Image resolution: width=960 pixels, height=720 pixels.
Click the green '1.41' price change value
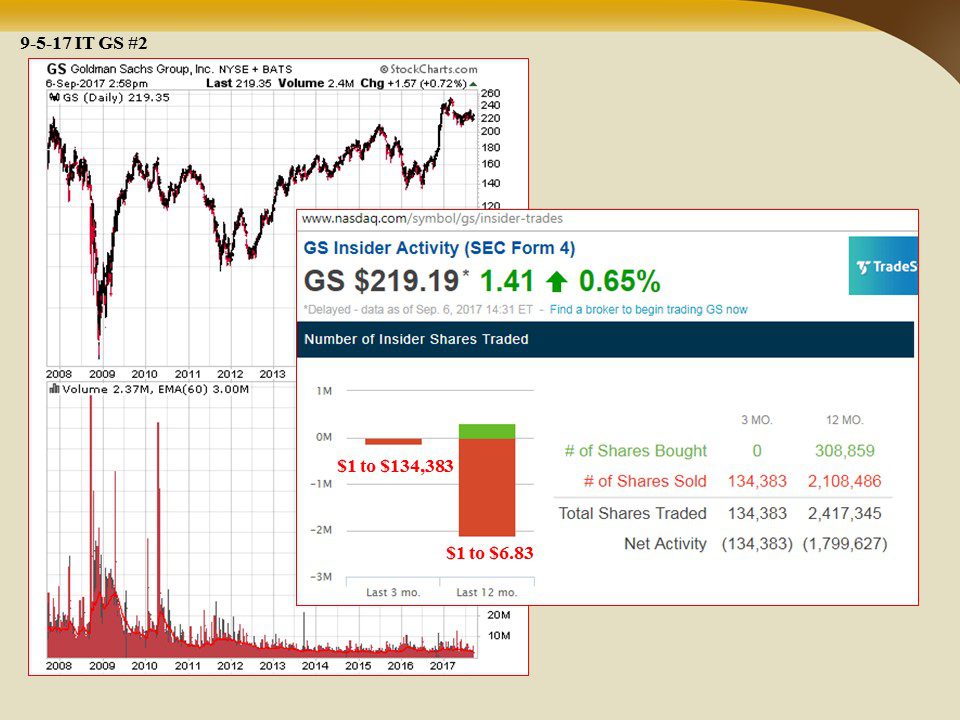click(x=507, y=282)
